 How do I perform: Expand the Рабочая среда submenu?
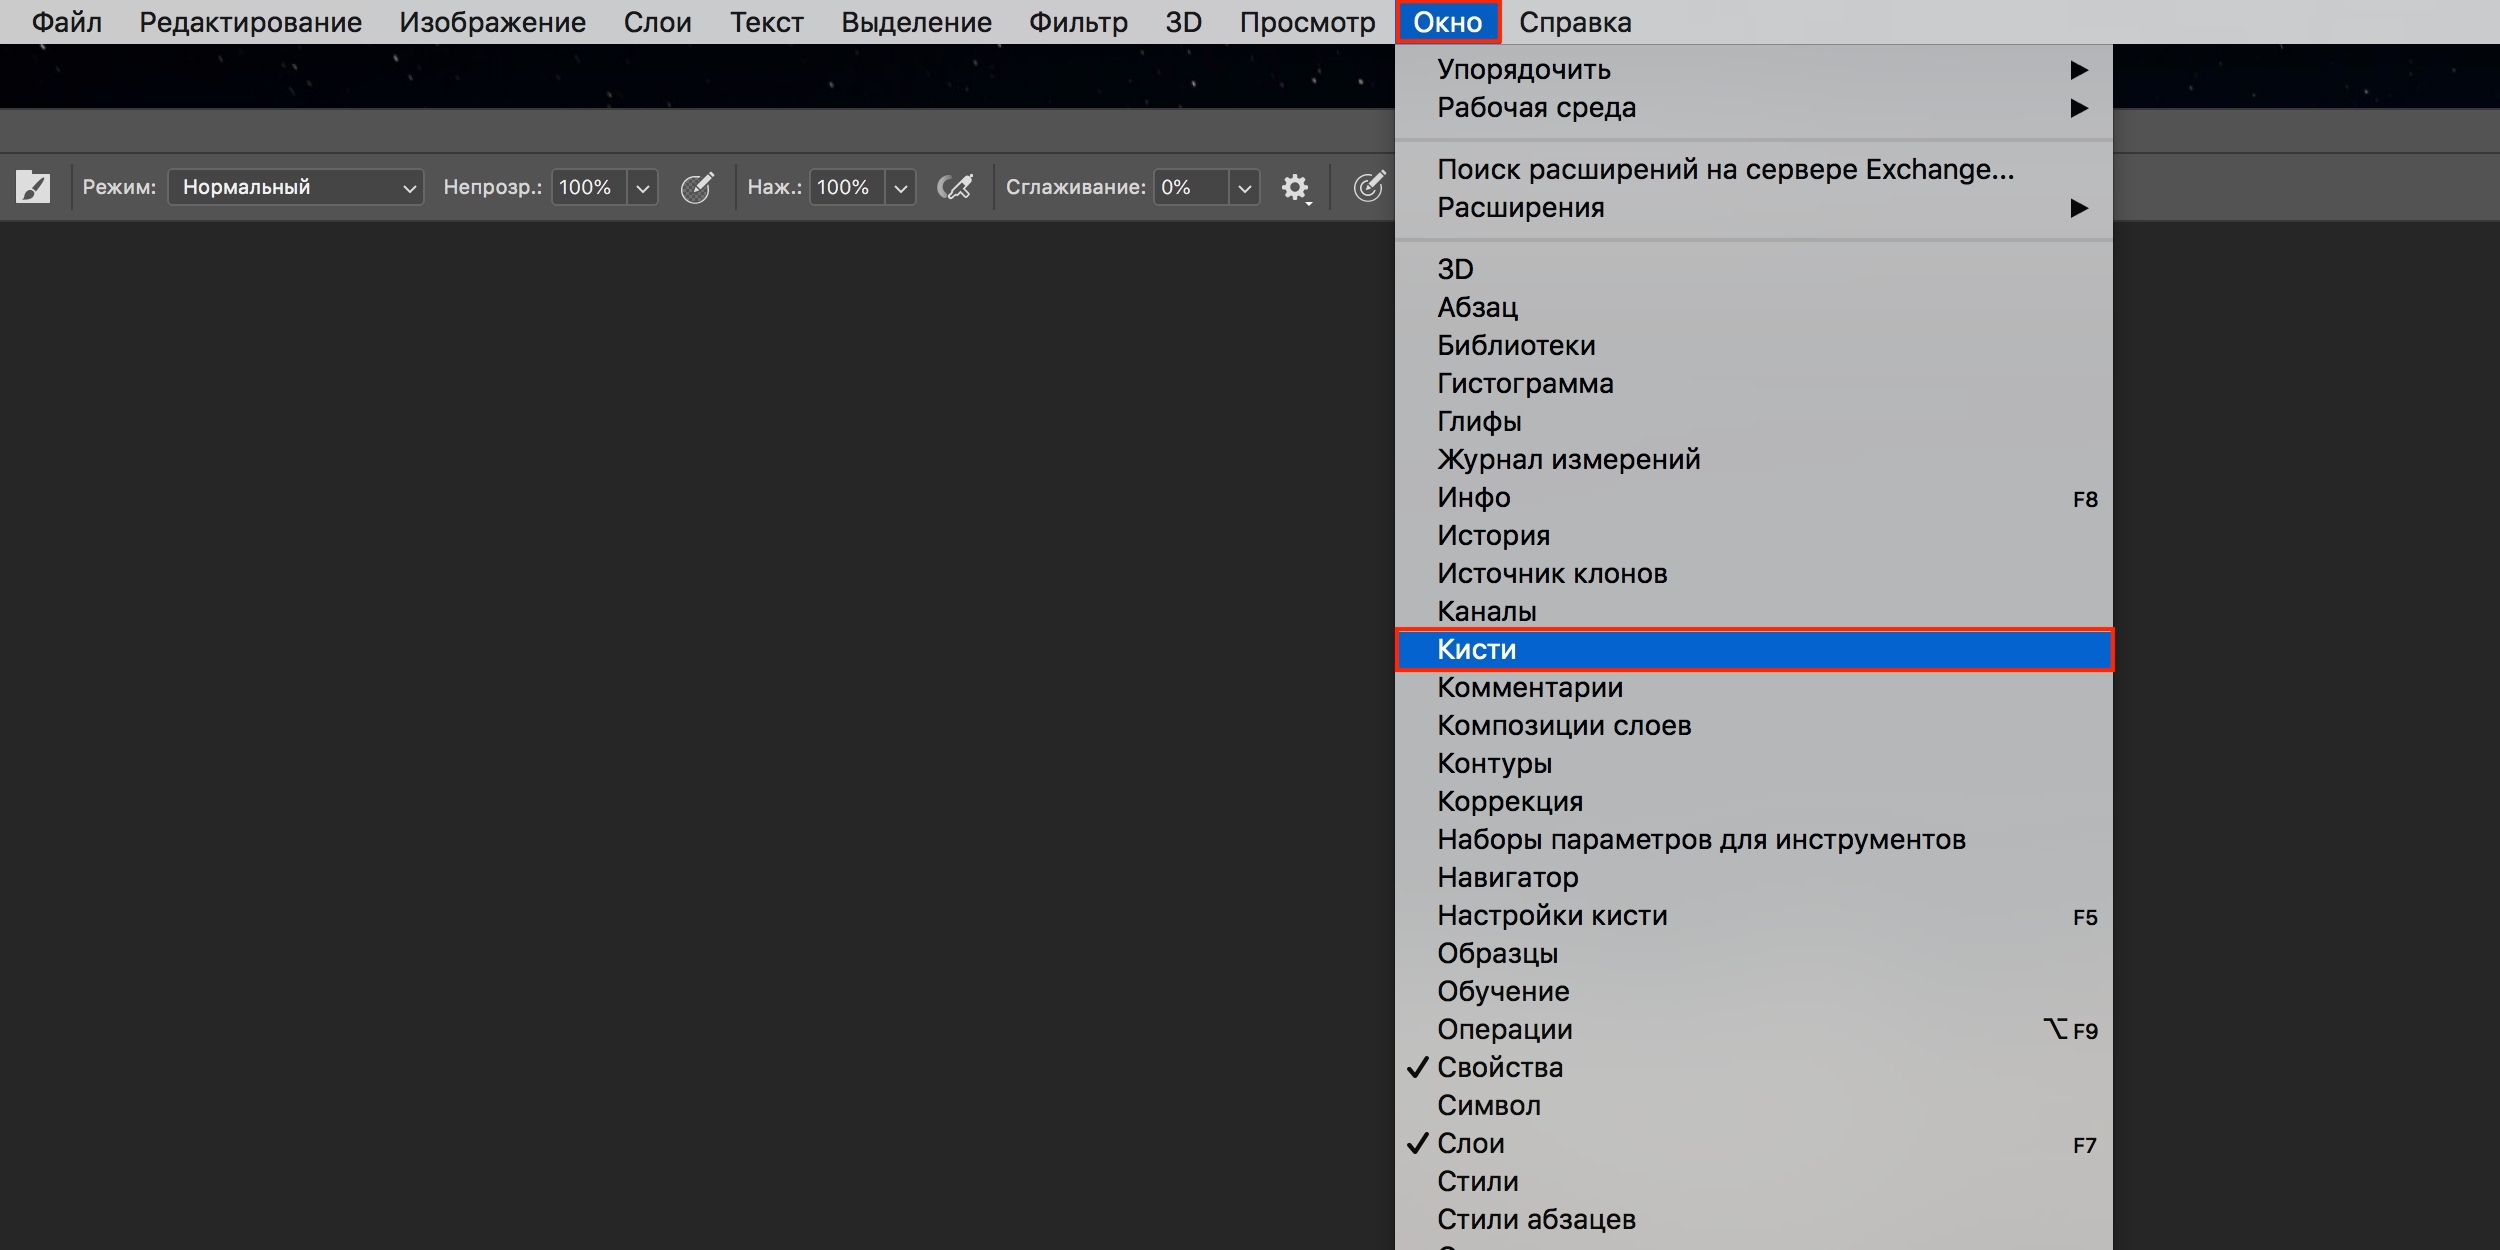click(1536, 107)
